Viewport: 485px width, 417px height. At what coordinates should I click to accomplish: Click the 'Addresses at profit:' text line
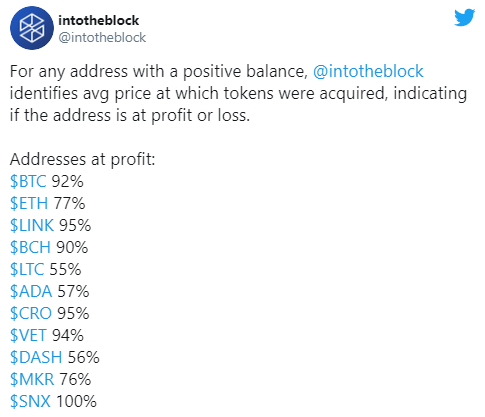[83, 159]
